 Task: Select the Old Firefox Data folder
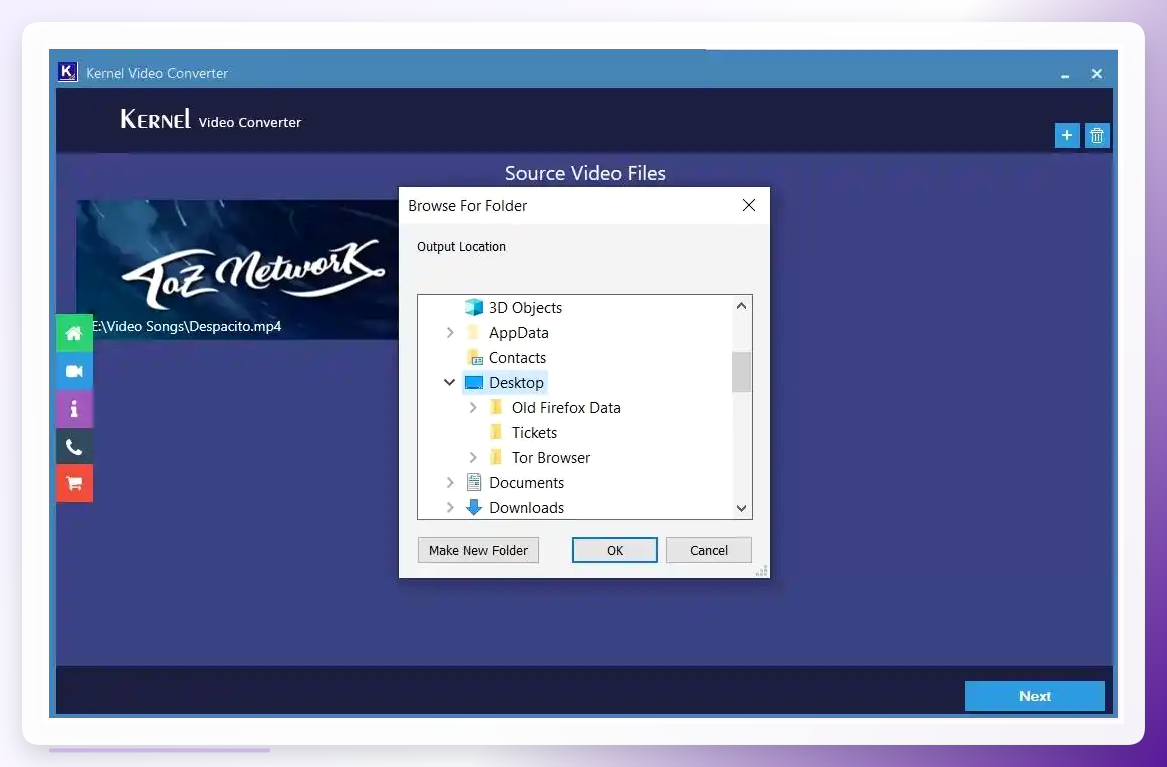click(566, 408)
